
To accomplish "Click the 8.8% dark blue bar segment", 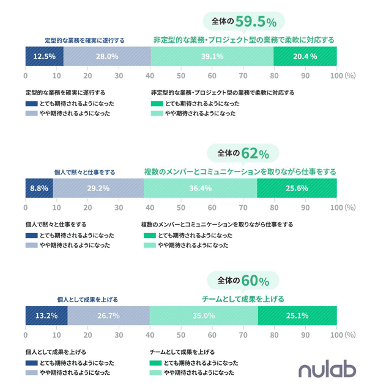I will 39,188.
